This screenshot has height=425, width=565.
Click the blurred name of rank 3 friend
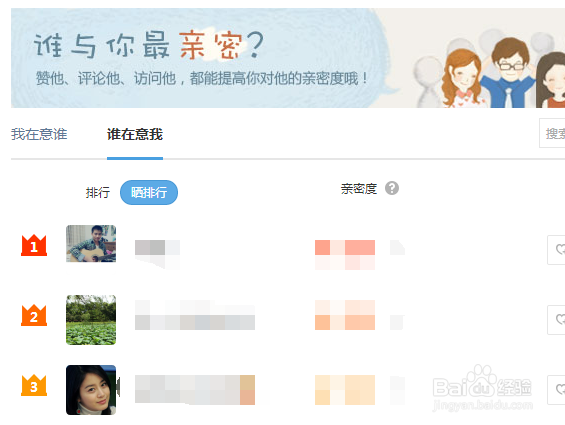195,390
